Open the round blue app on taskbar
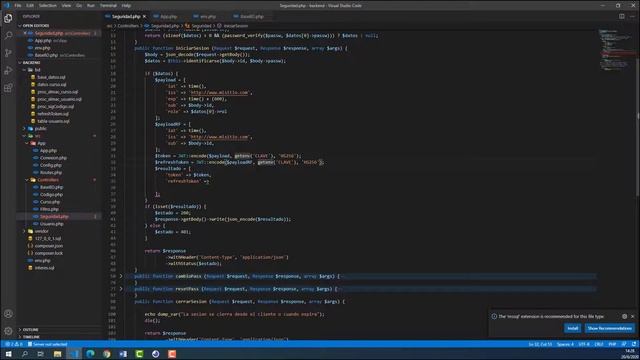 (156, 354)
